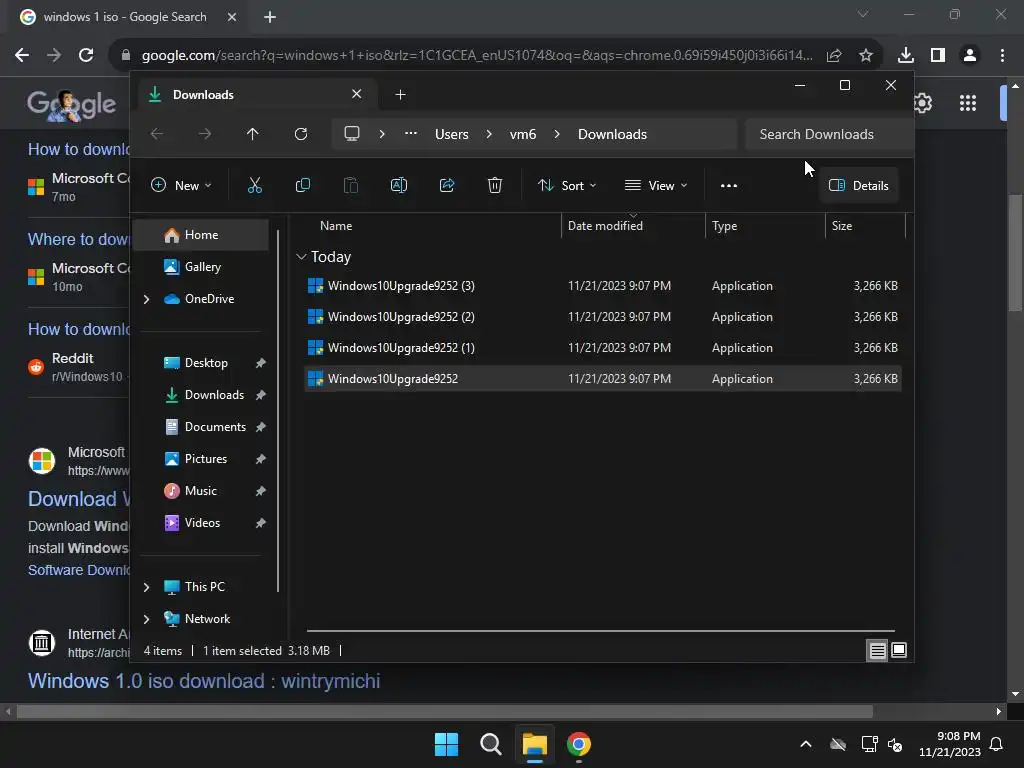Viewport: 1024px width, 768px height.
Task: Open Chrome three-dot menu
Action: coord(1002,55)
